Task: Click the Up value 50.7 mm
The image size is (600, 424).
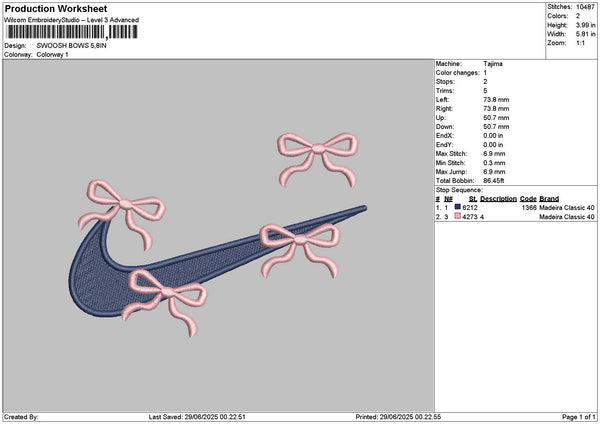Action: (x=496, y=118)
